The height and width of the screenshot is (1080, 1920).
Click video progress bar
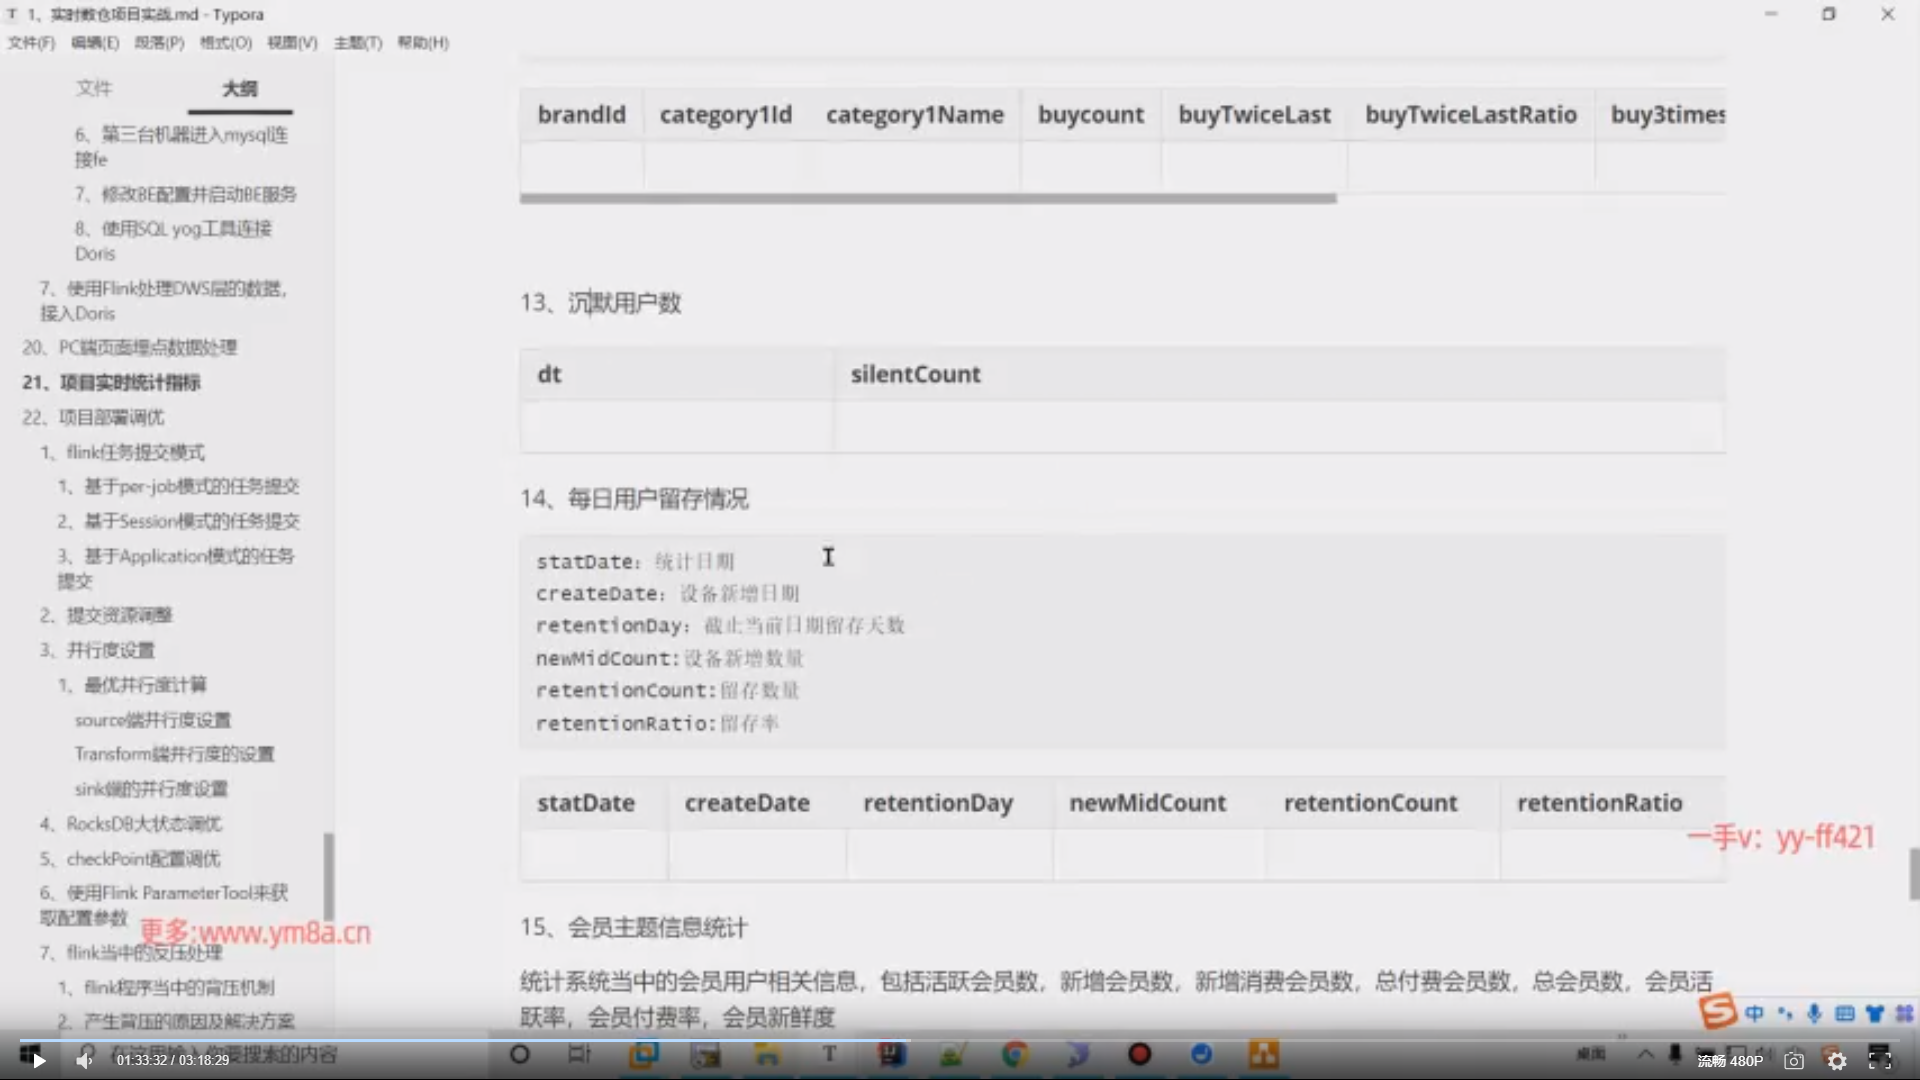point(960,1039)
